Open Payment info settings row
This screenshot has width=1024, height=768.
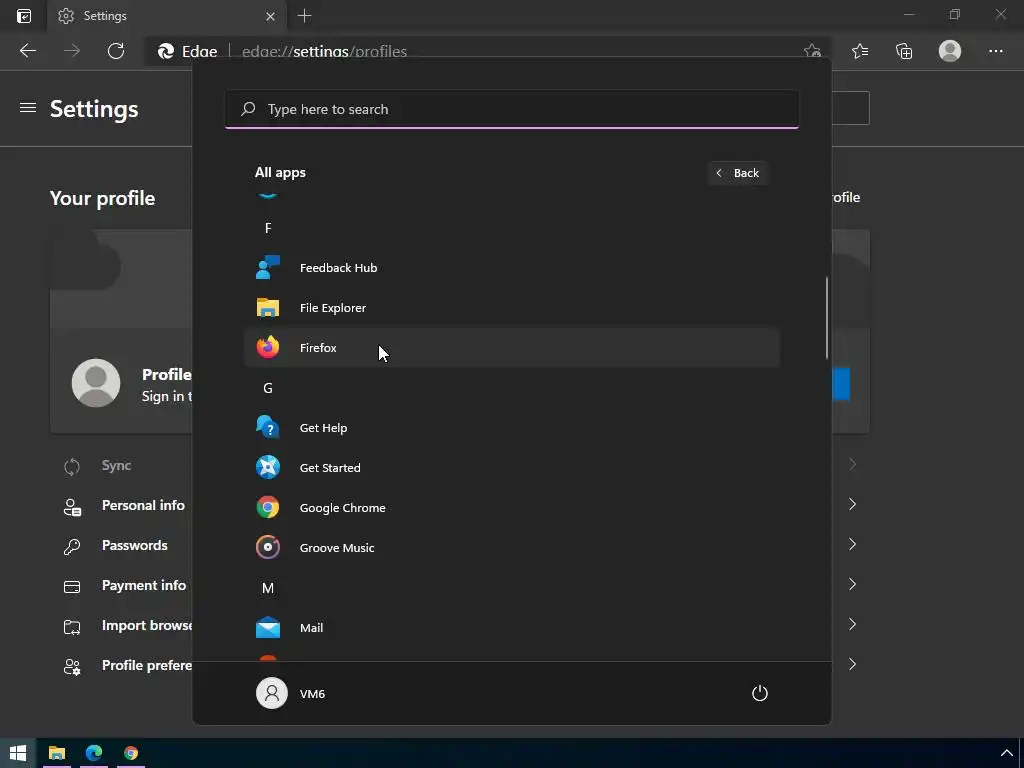[x=144, y=585]
